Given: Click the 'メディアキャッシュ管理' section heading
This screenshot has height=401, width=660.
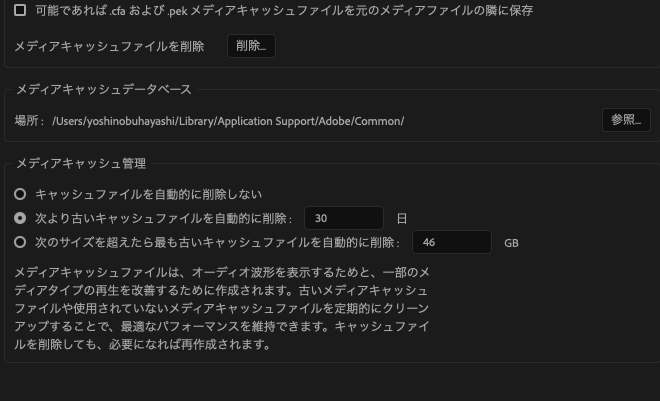Looking at the screenshot, I should coord(81,163).
